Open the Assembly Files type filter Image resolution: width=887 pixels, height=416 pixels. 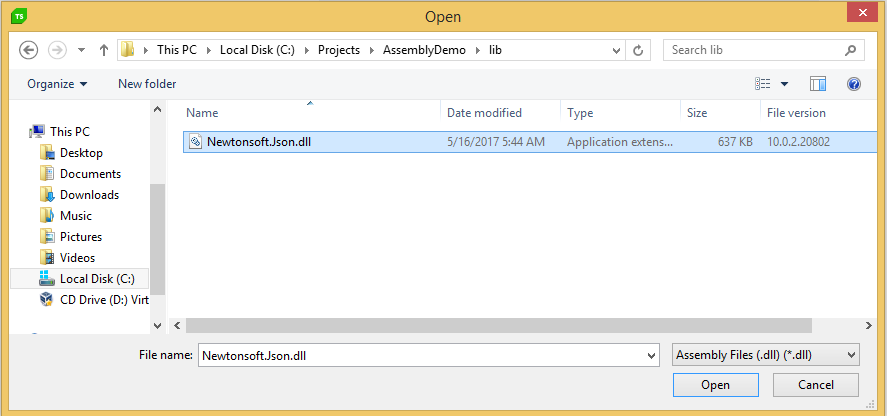pyautogui.click(x=766, y=355)
